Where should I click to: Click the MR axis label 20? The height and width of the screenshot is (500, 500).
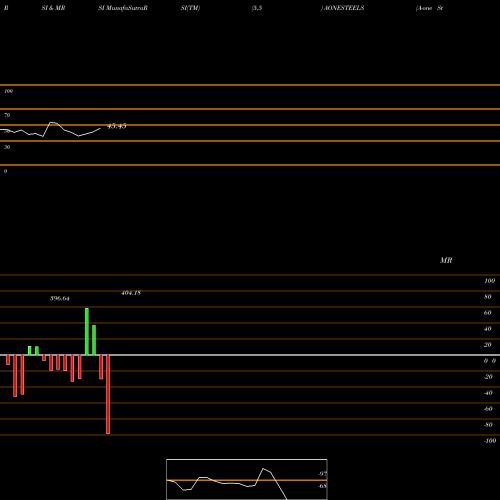tap(488, 345)
